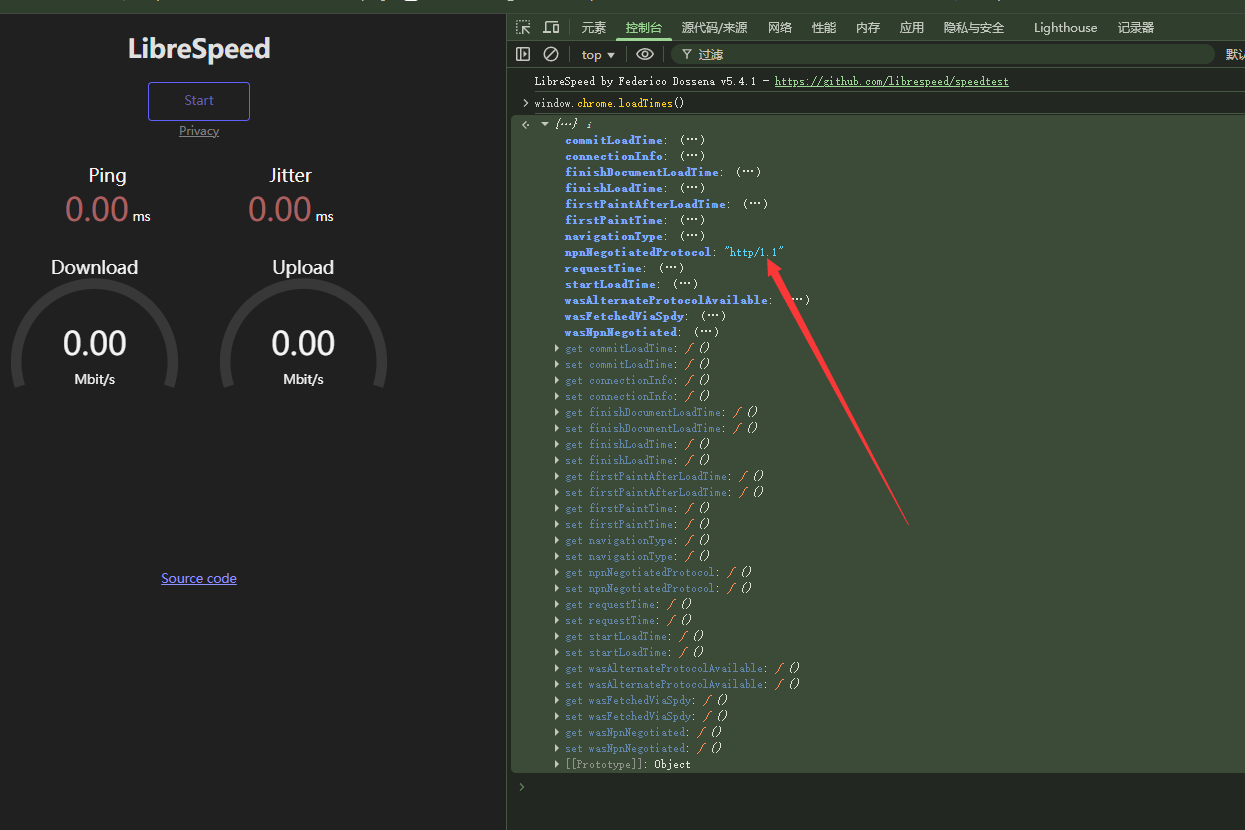Collapse the logged {…} object

545,124
